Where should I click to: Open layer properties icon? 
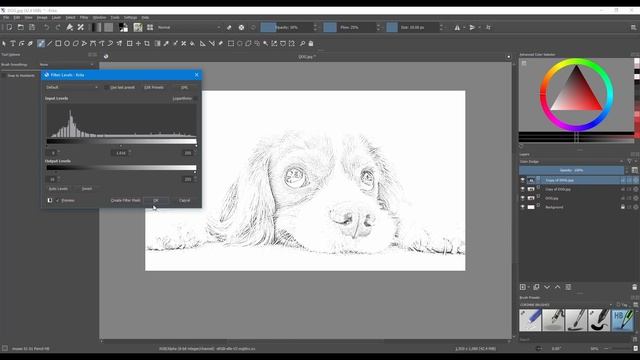[568, 287]
